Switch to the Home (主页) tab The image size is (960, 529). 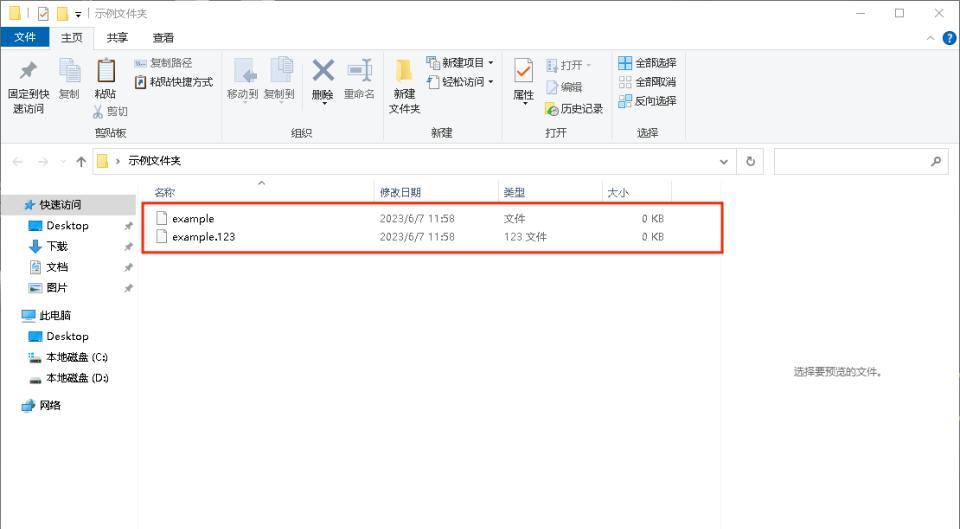[72, 37]
